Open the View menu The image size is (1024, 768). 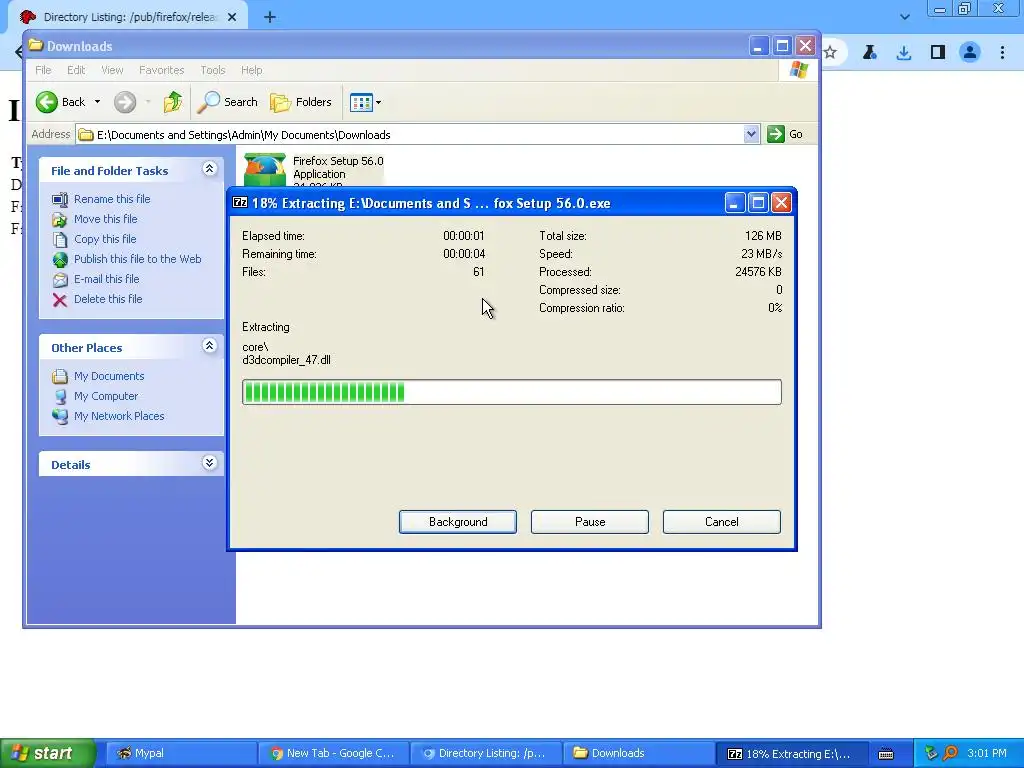tap(112, 70)
